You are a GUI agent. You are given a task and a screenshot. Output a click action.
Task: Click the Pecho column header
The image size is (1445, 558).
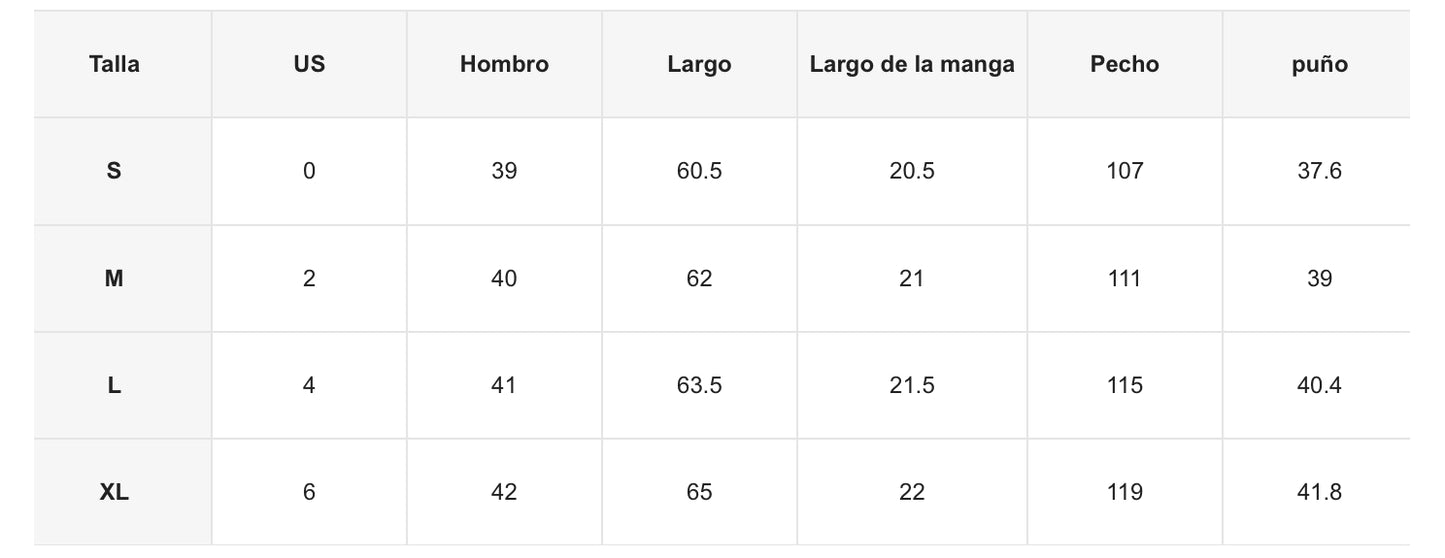(x=1125, y=65)
